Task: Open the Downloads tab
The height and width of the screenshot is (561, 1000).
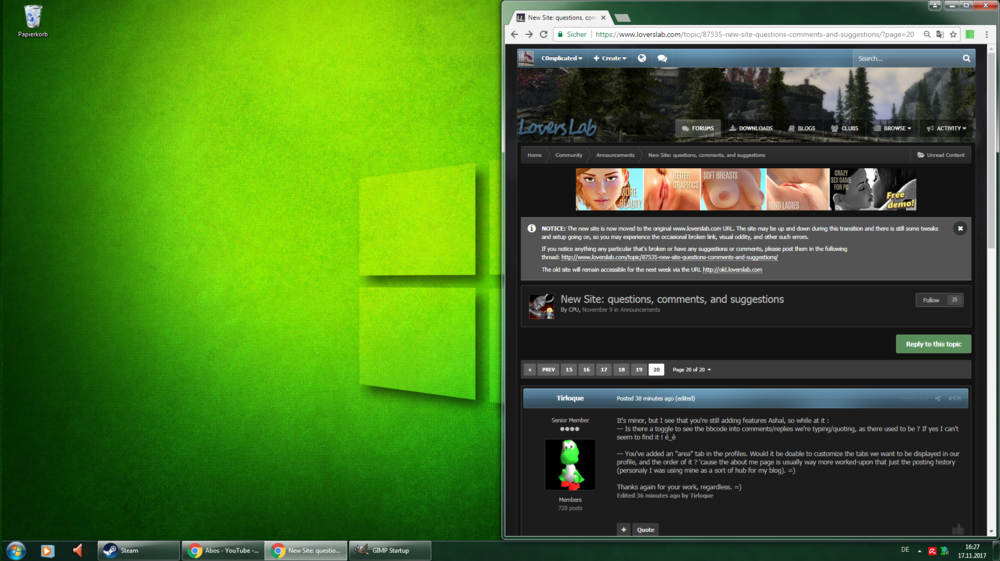Action: (x=751, y=128)
